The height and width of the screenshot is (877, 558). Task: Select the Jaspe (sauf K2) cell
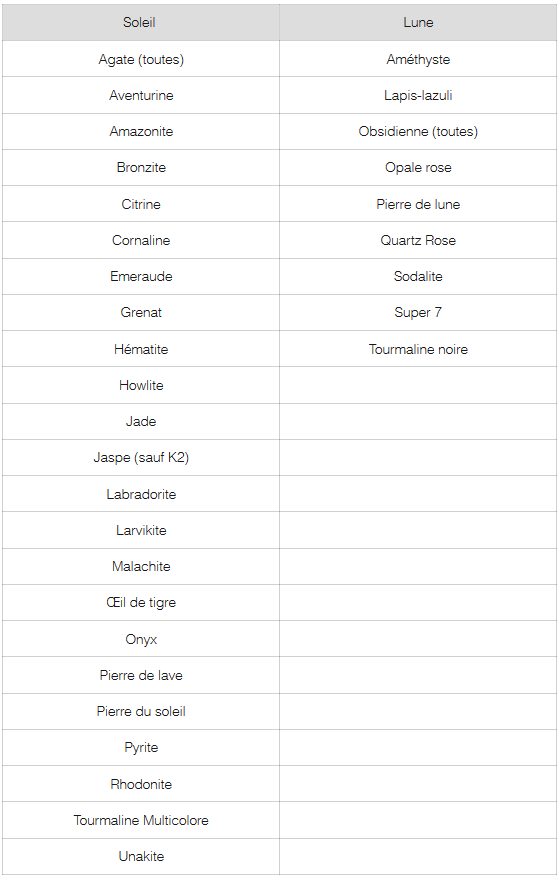point(140,458)
